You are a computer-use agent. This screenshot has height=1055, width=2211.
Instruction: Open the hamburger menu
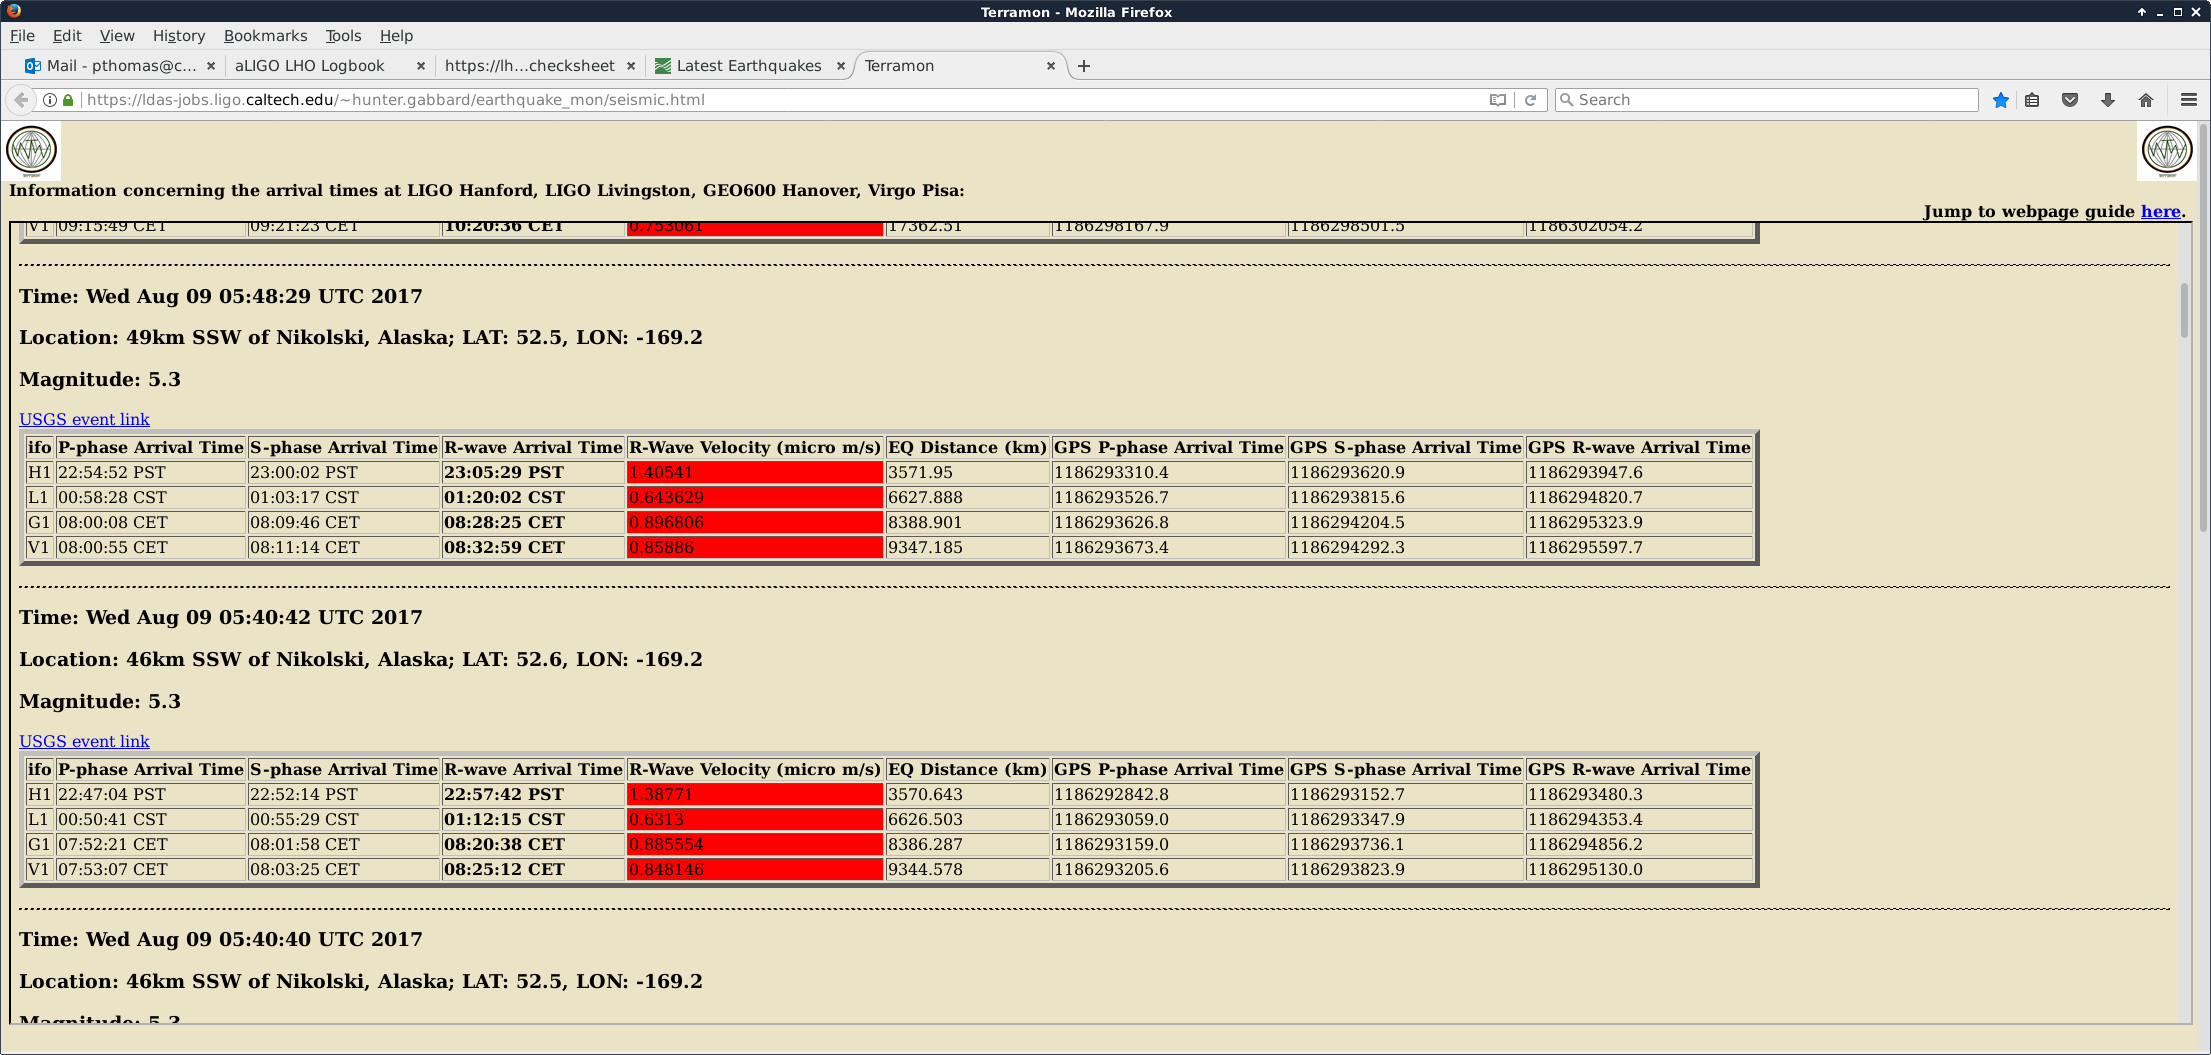pos(2188,100)
